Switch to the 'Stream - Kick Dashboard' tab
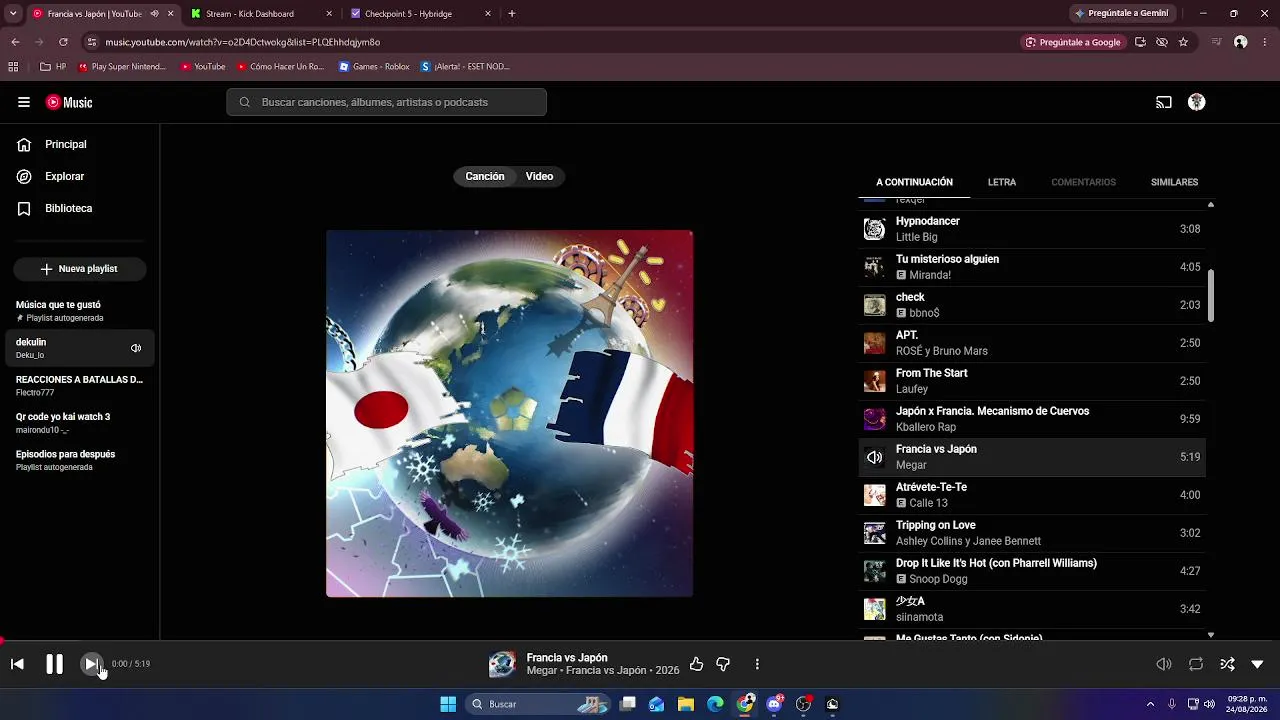The width and height of the screenshot is (1280, 720). (262, 14)
